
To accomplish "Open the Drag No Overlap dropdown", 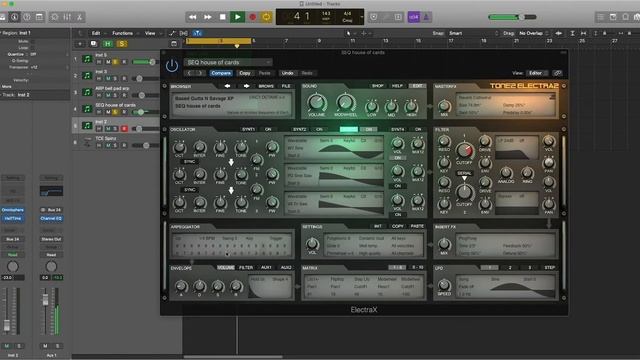I will coord(534,33).
